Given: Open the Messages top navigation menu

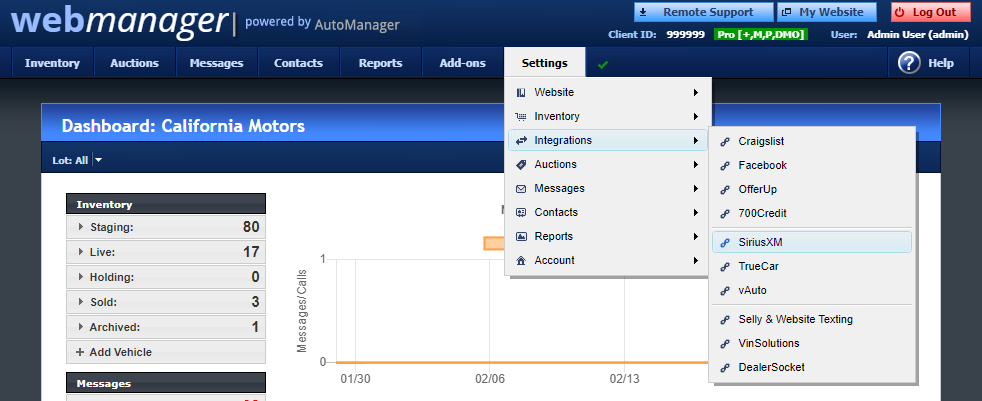Looking at the screenshot, I should tap(216, 63).
